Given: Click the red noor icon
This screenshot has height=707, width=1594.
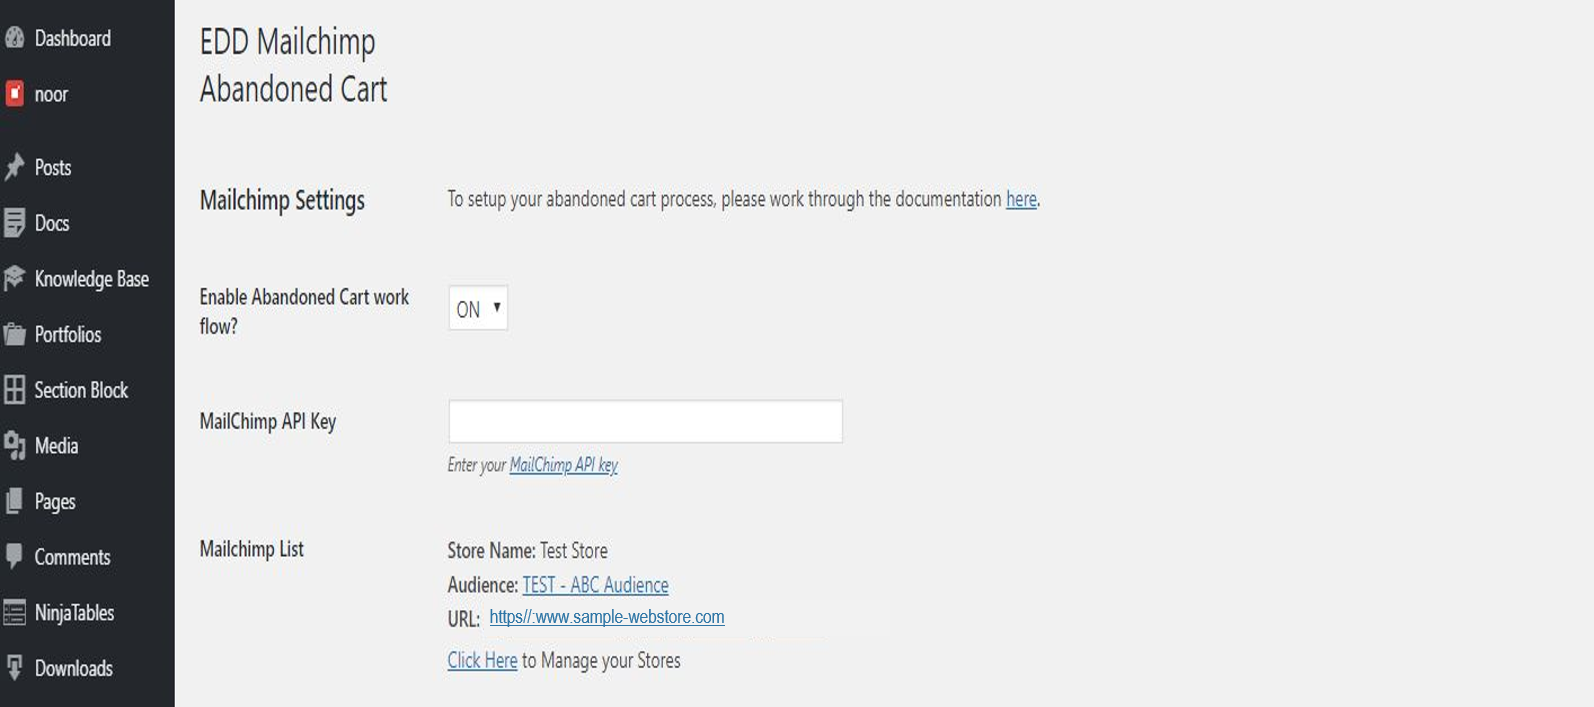Looking at the screenshot, I should tap(14, 94).
